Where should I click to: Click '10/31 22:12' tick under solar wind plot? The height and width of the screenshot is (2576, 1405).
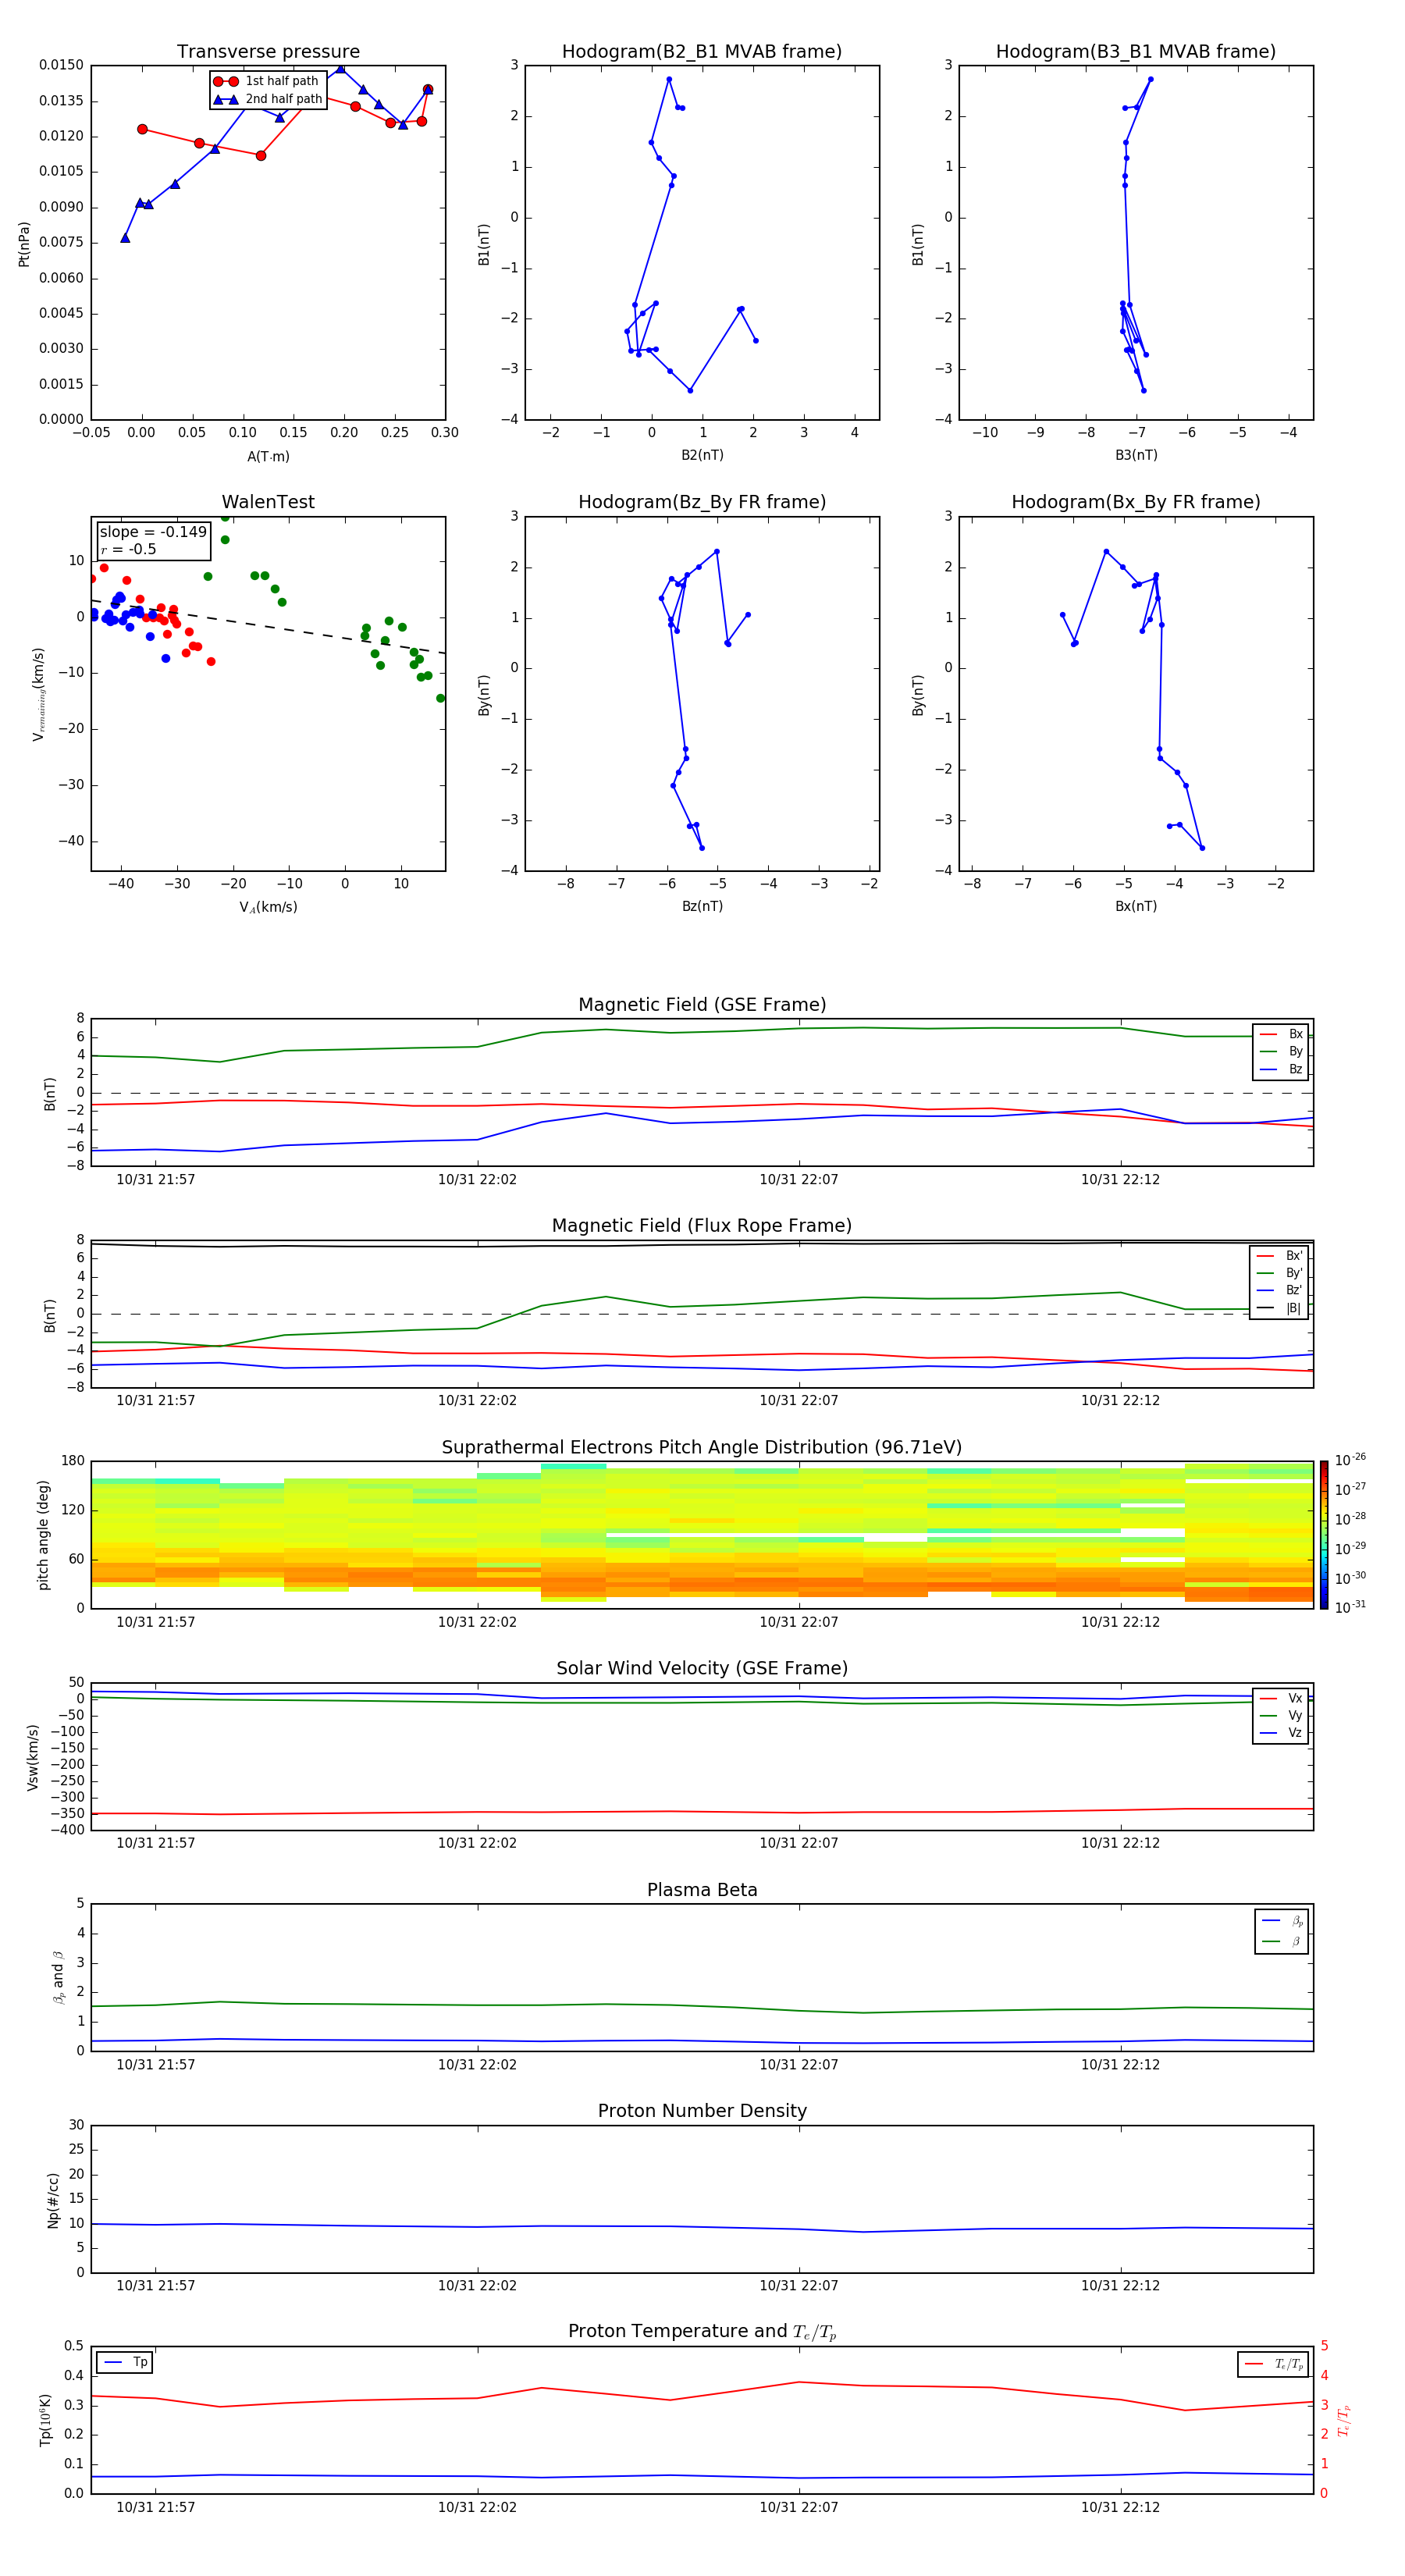(1120, 1843)
